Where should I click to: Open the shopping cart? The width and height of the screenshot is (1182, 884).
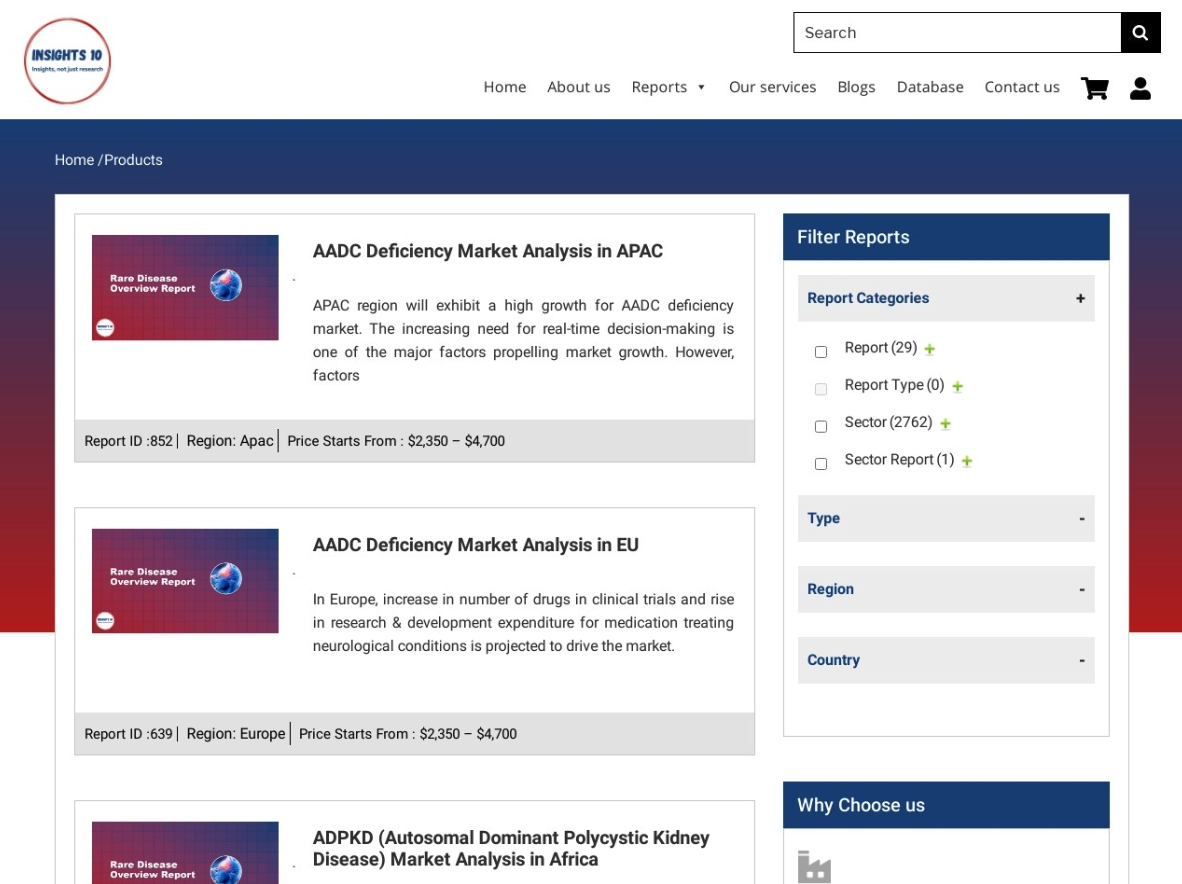coord(1095,88)
